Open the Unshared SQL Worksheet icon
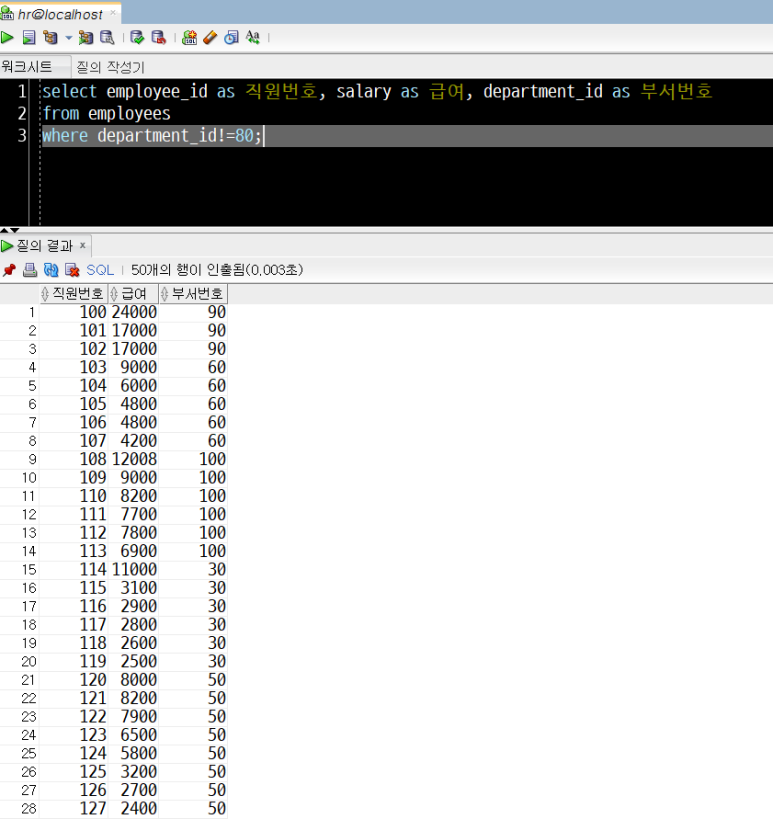 coord(189,38)
